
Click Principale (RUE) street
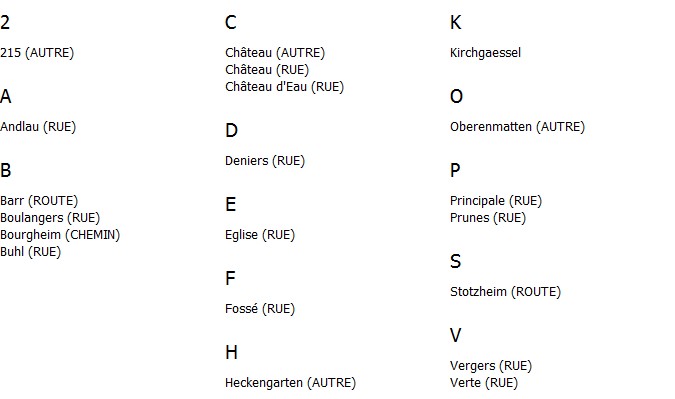(x=496, y=201)
